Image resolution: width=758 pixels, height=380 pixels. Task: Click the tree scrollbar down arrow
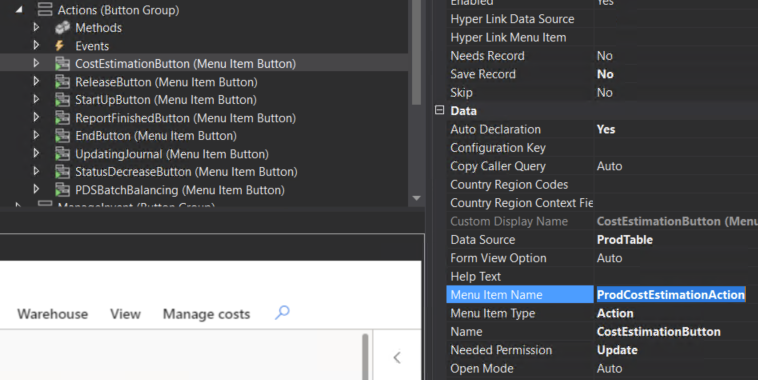(416, 198)
